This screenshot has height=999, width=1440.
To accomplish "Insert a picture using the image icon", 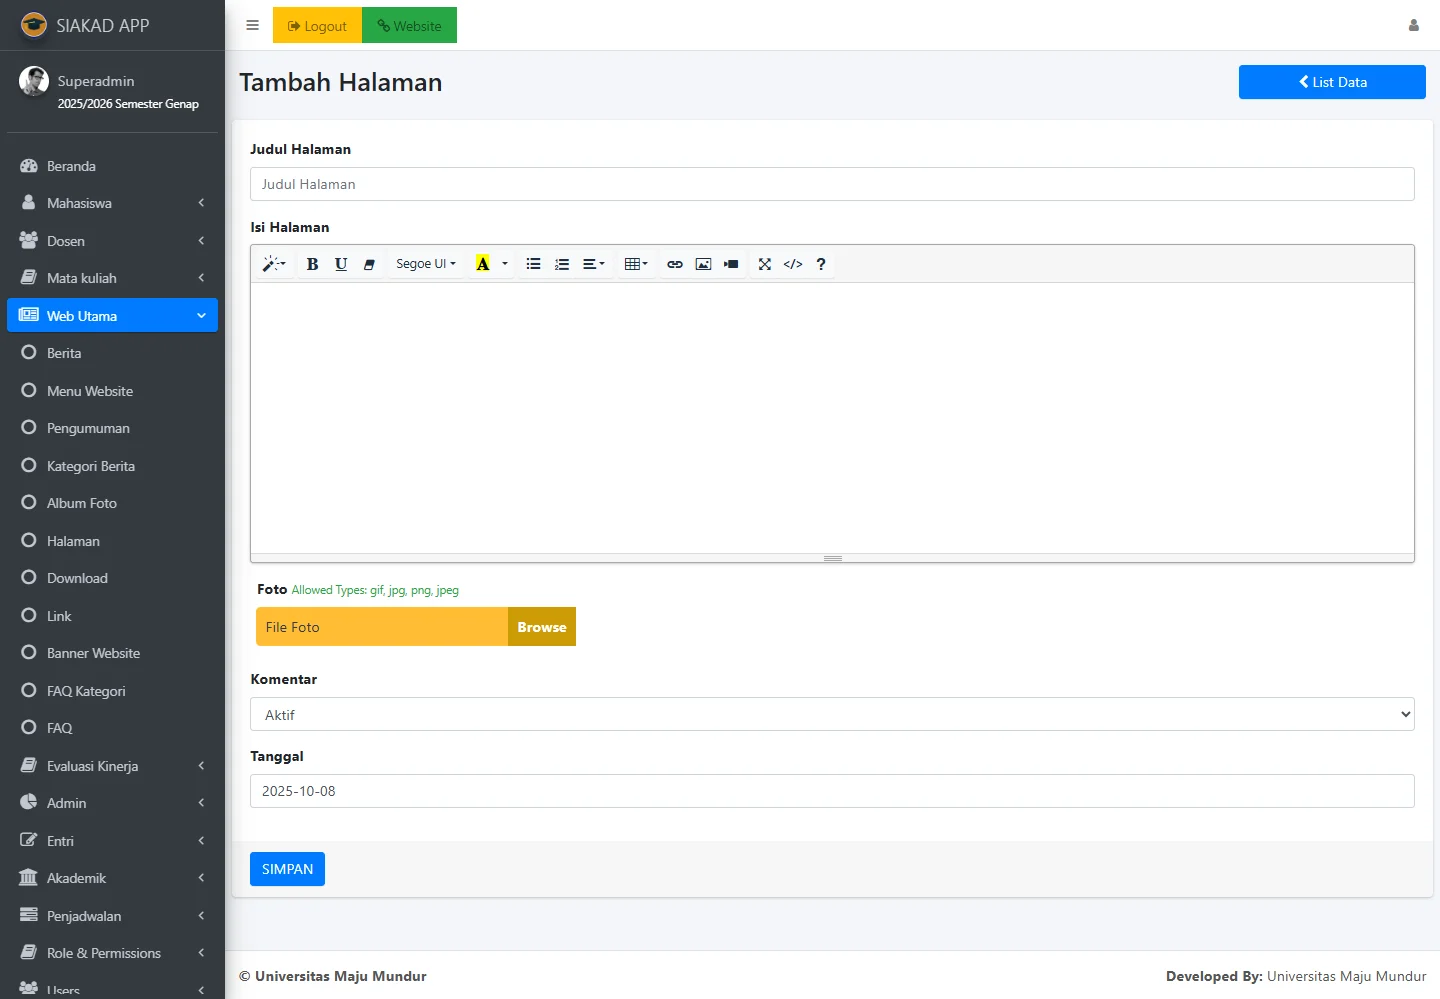I will (x=703, y=264).
